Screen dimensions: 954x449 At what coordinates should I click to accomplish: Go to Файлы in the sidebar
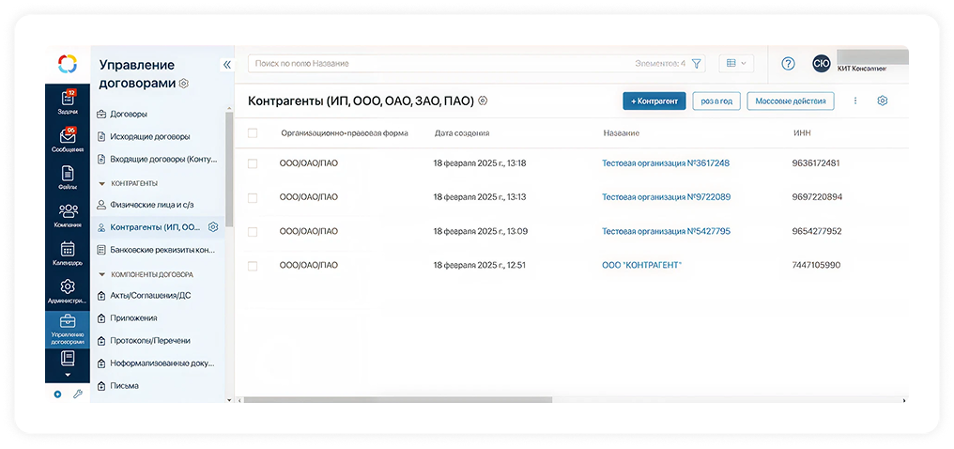coord(67,177)
